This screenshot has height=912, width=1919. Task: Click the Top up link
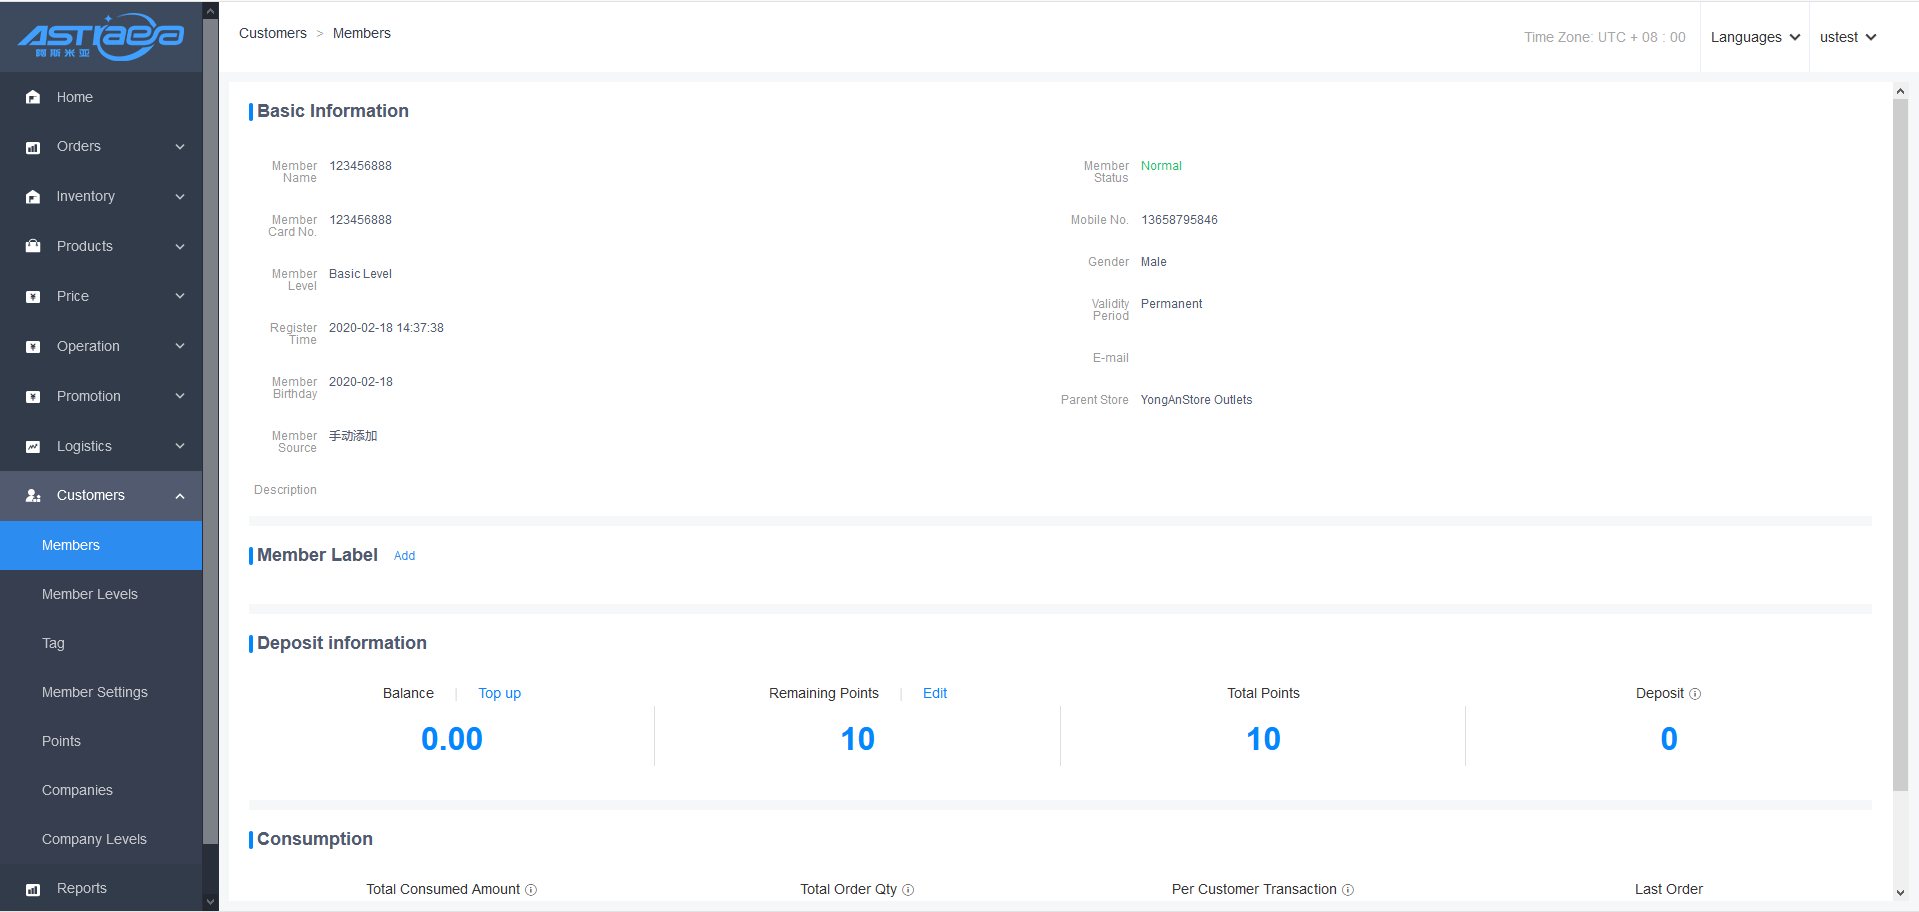[499, 693]
